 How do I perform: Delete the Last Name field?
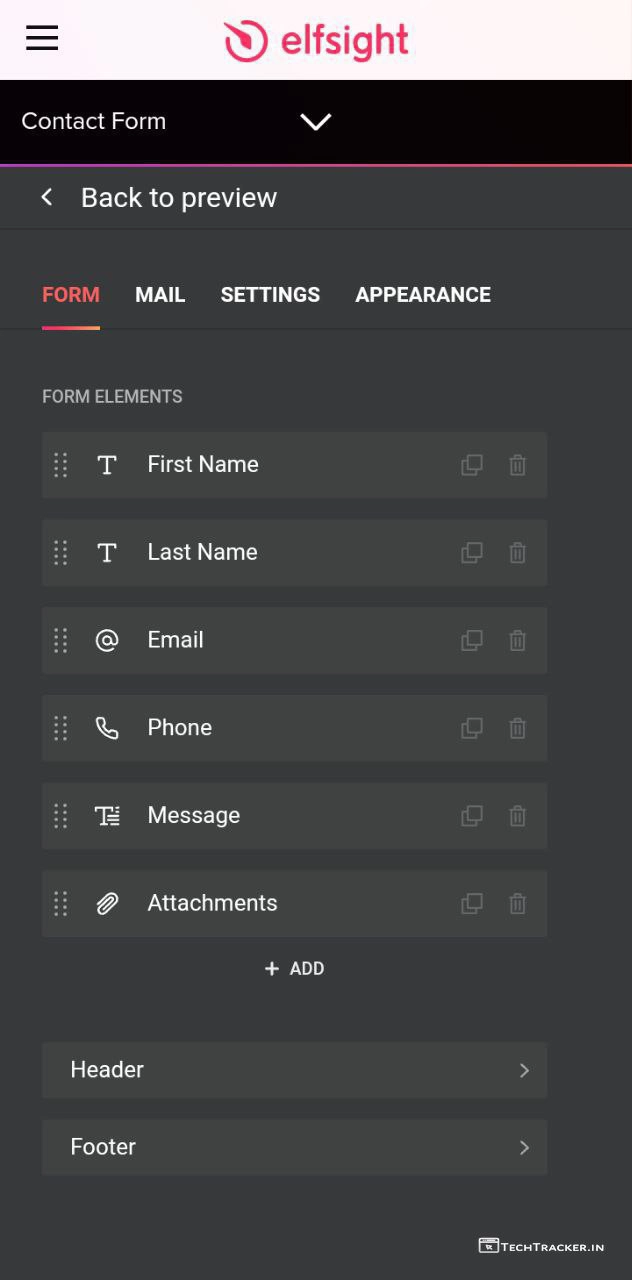518,553
